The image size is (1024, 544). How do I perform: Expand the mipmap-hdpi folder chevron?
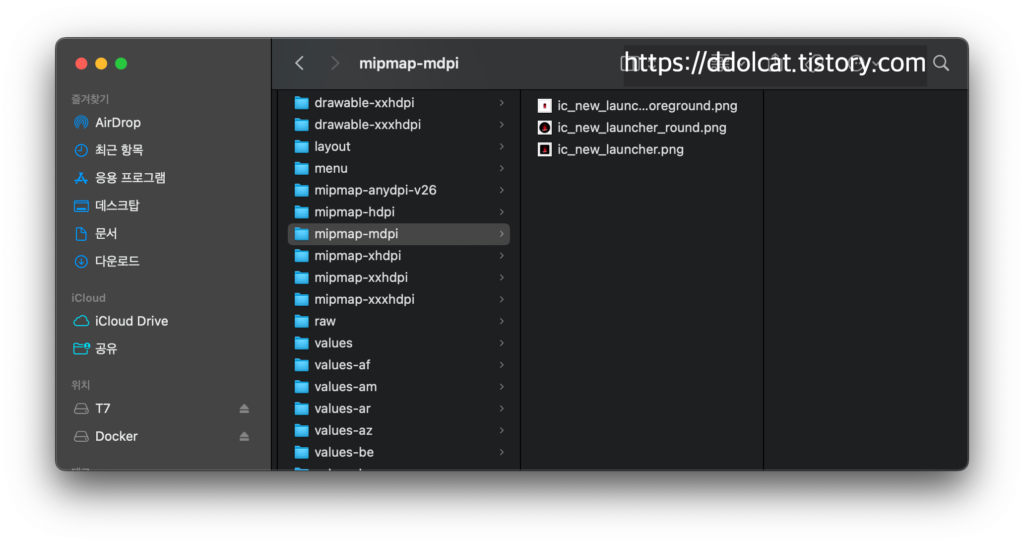(x=501, y=212)
